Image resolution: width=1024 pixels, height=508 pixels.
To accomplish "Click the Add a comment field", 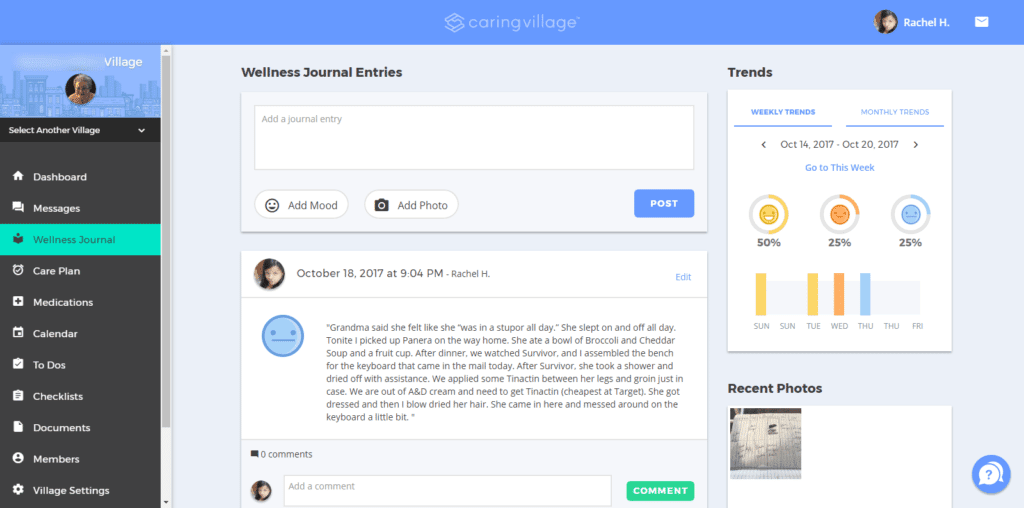I will [447, 490].
